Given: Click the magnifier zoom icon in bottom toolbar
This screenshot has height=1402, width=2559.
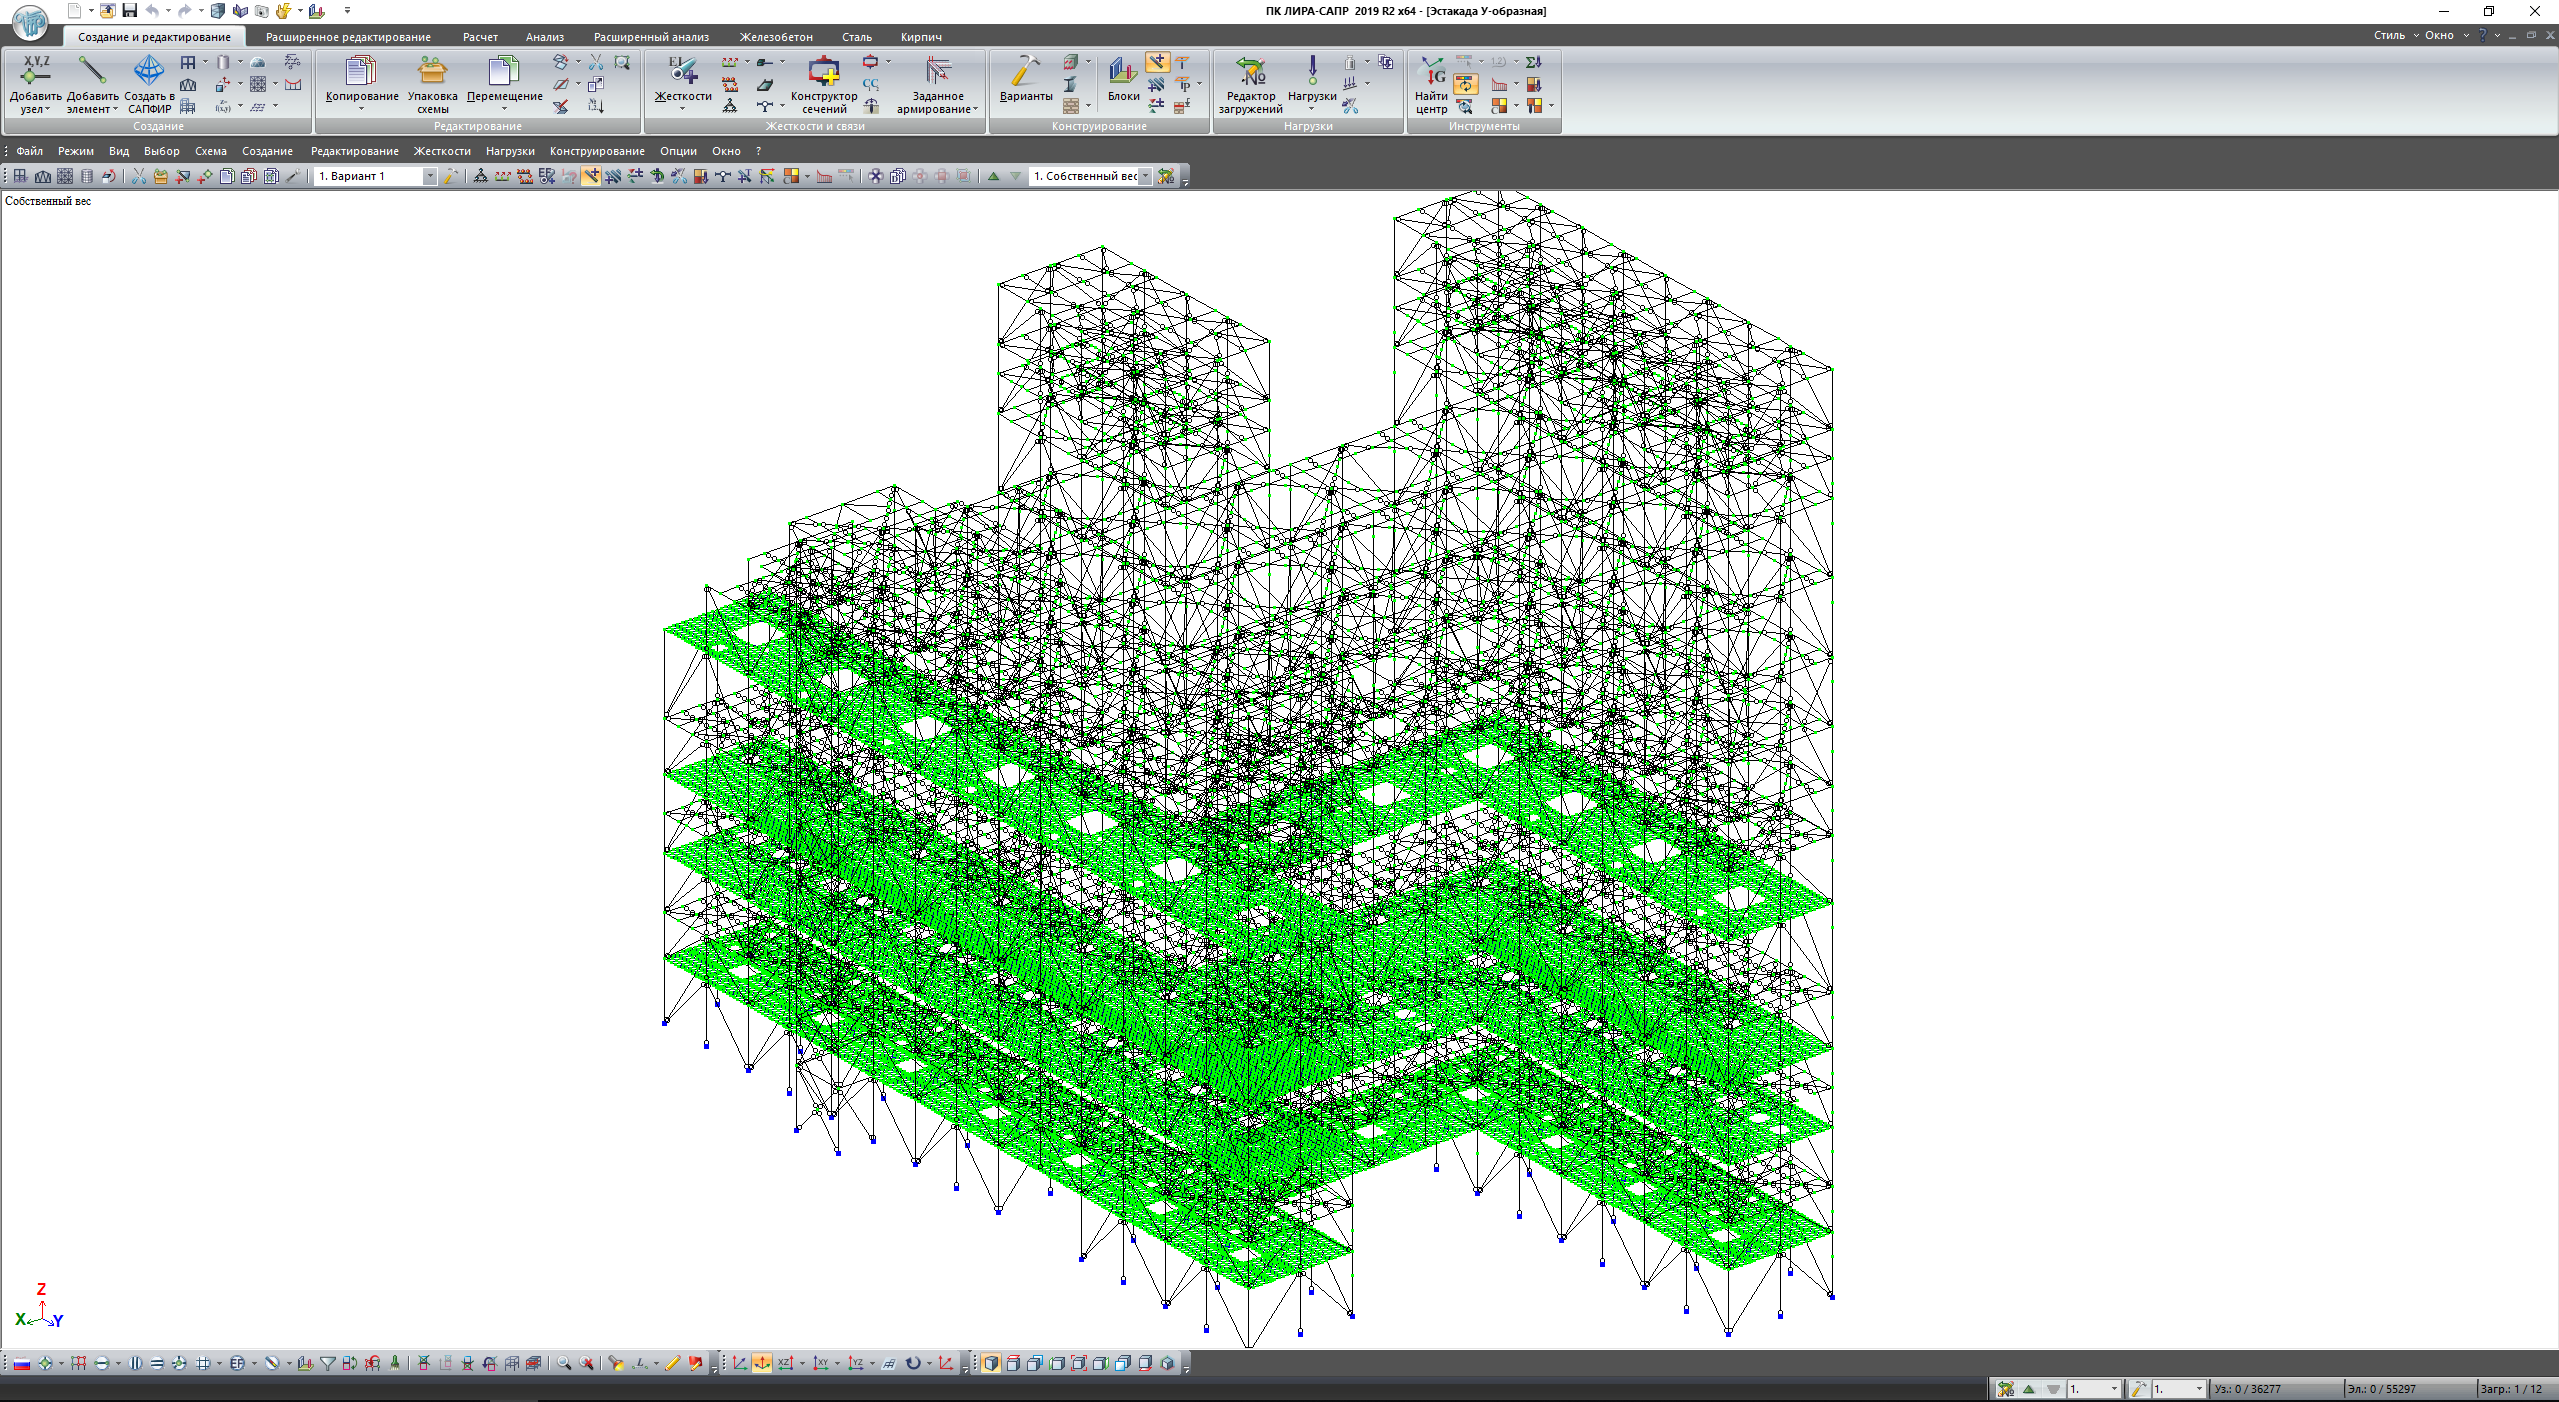Looking at the screenshot, I should [564, 1363].
